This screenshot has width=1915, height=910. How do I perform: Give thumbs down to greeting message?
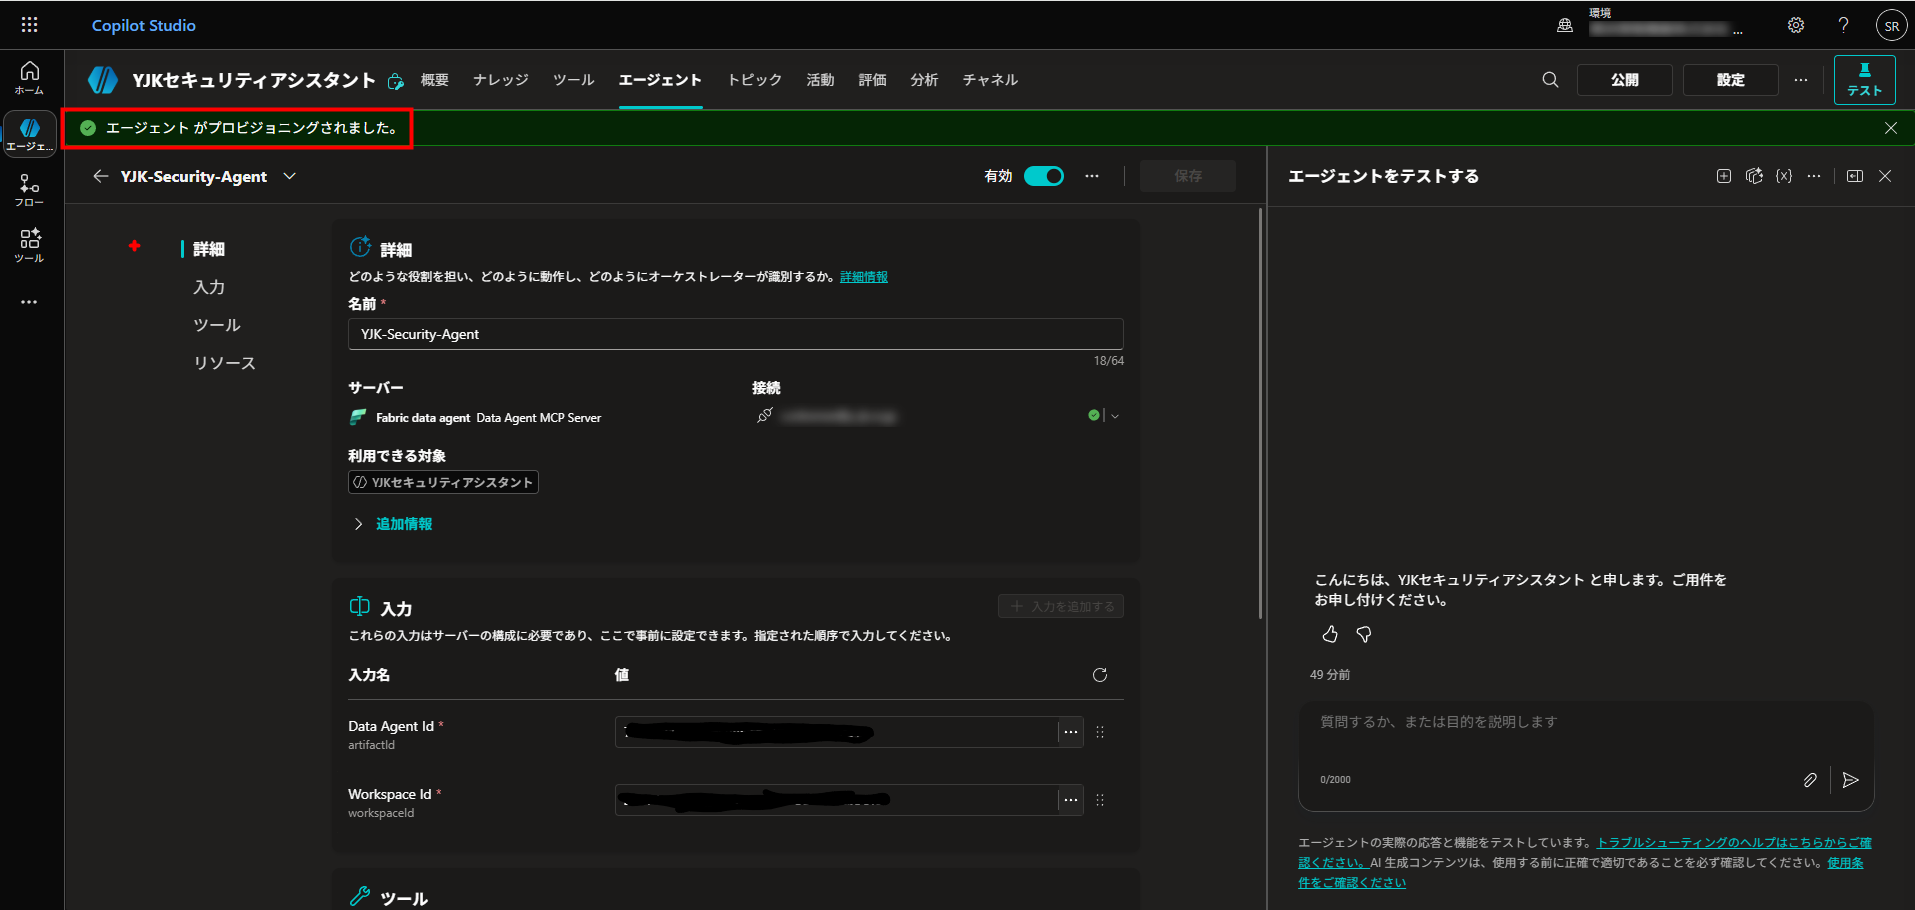[1364, 634]
